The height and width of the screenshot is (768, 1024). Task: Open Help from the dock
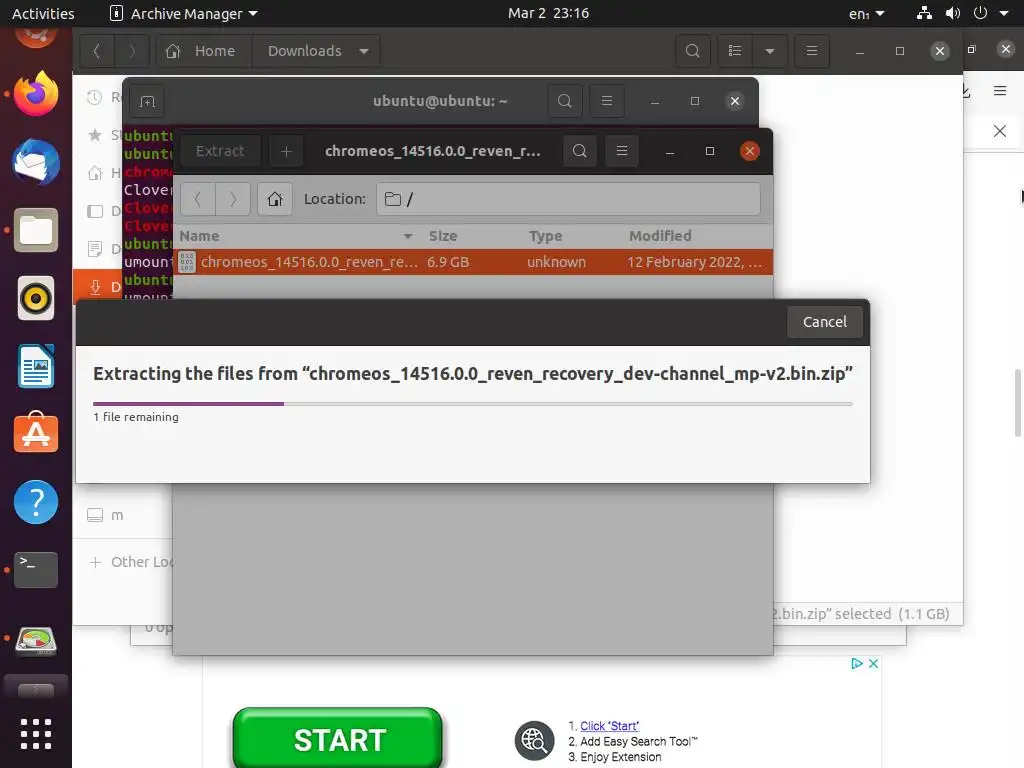coord(36,502)
